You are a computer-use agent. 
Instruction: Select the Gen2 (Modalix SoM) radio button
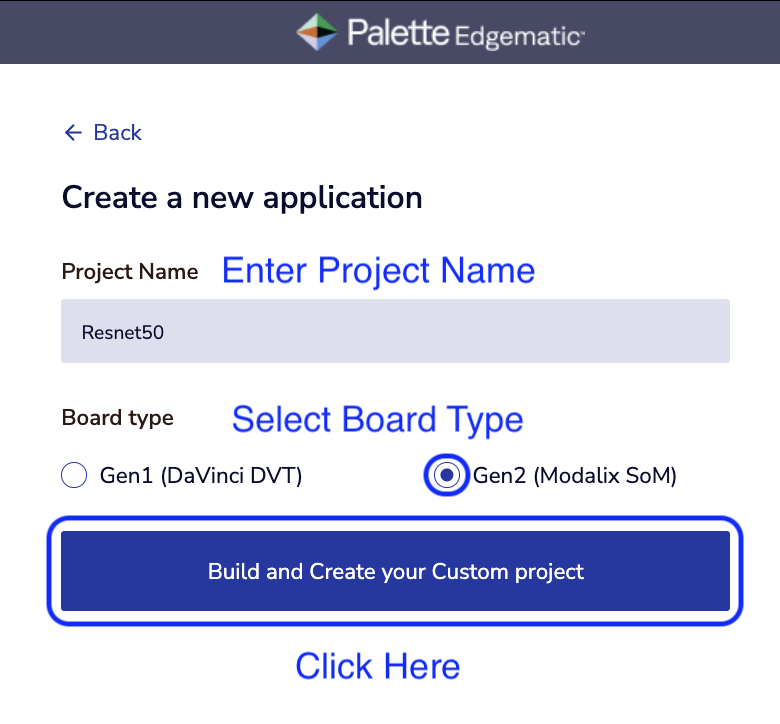click(449, 476)
